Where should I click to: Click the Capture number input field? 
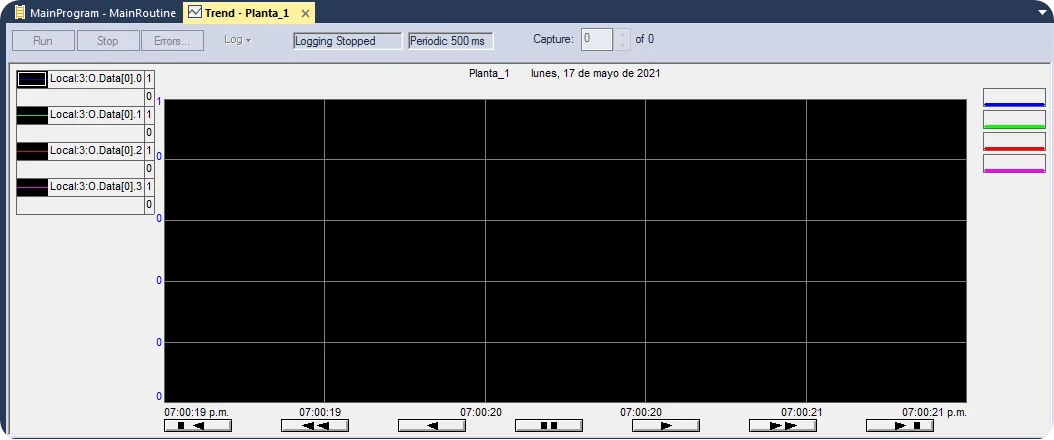pos(597,40)
